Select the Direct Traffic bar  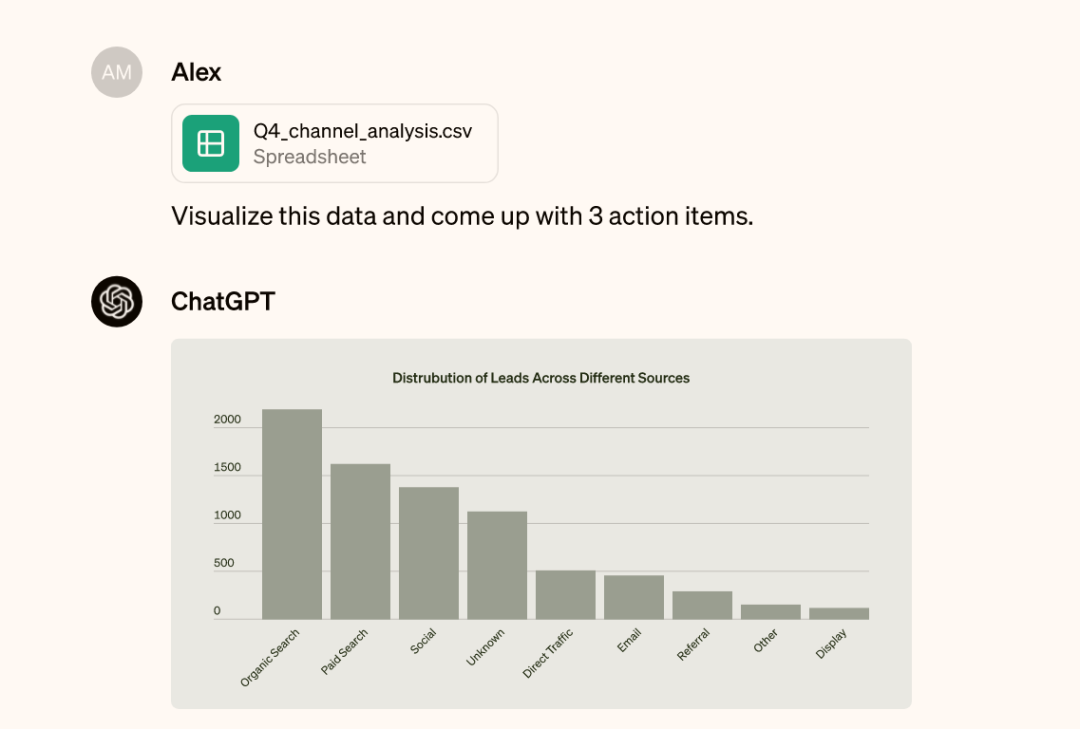click(565, 595)
